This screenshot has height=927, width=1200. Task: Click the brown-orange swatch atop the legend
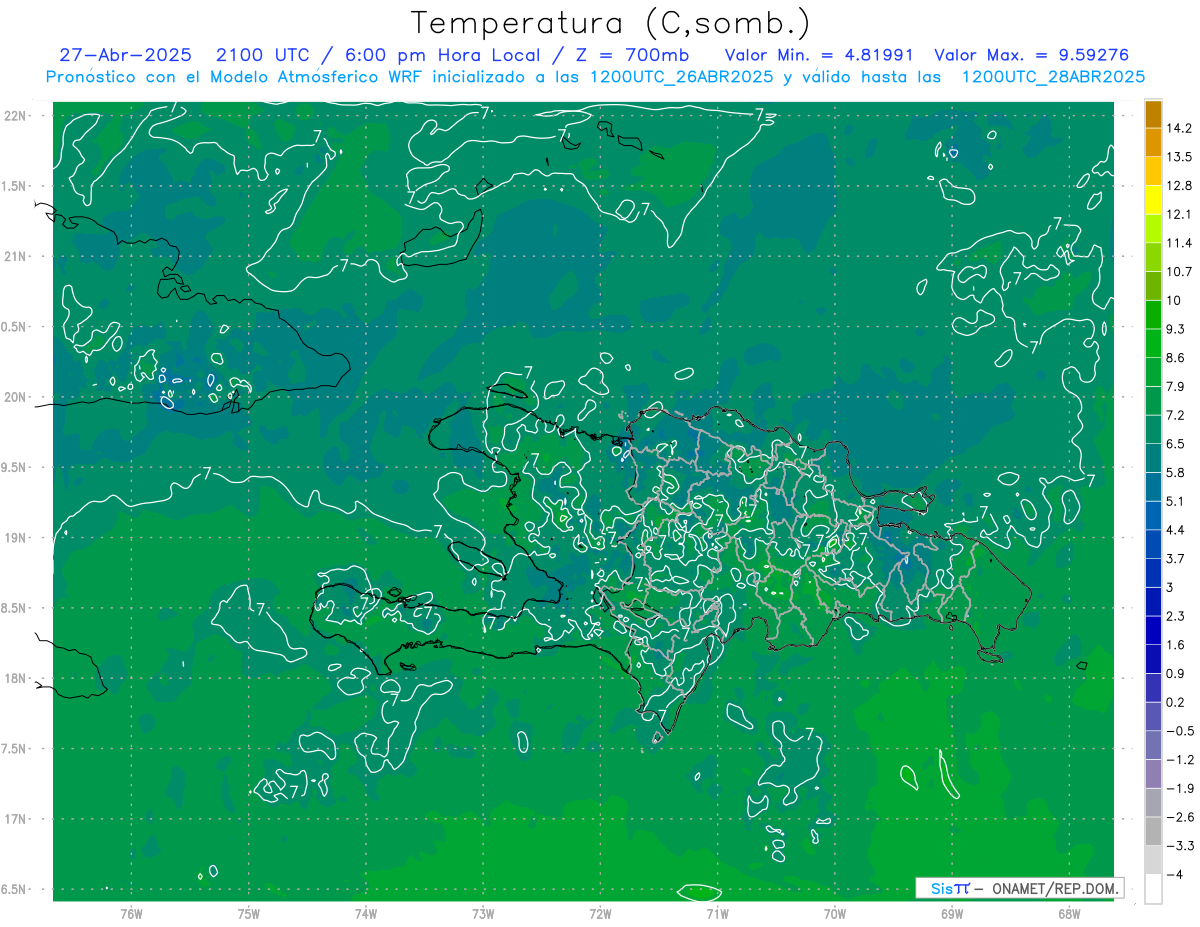tap(1153, 114)
